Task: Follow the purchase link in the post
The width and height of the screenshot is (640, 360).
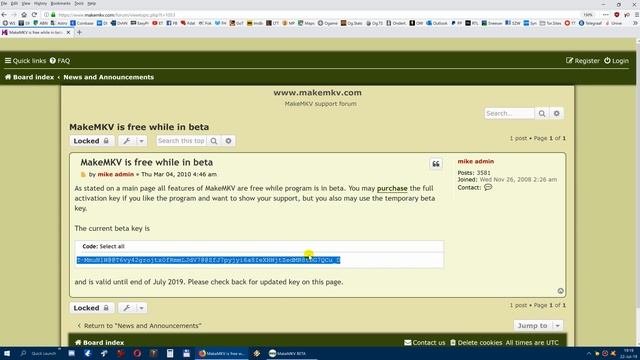Action: pos(392,188)
